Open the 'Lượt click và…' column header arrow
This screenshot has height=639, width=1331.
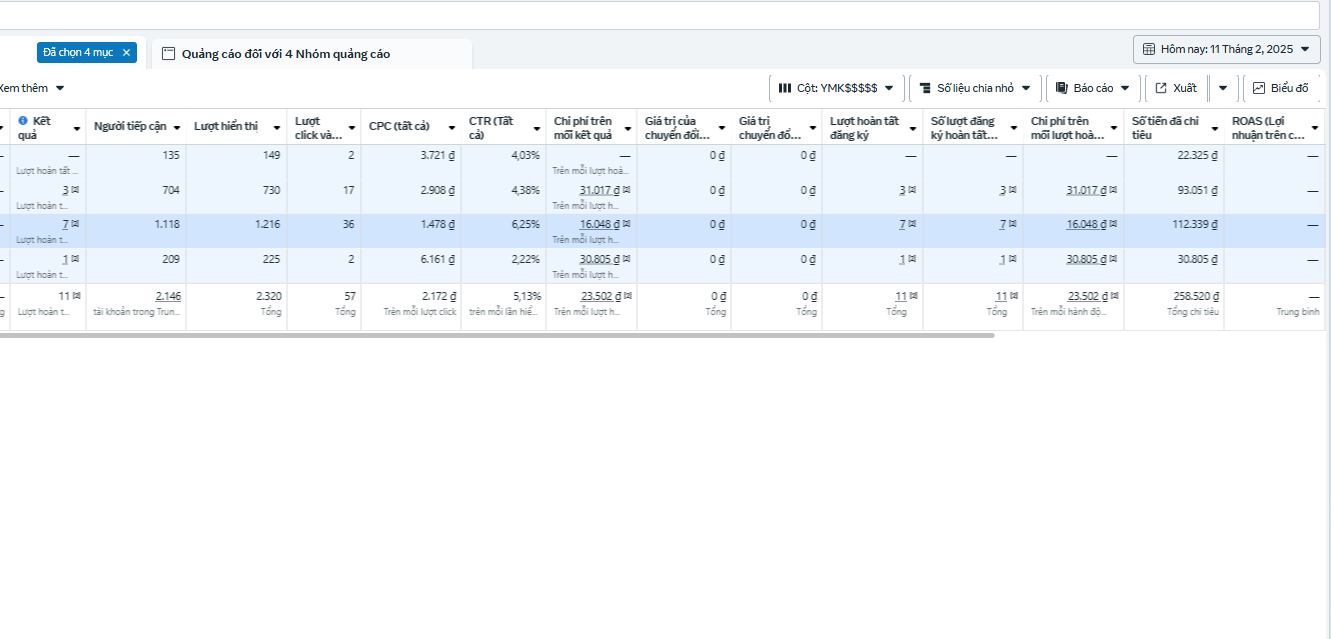point(352,128)
